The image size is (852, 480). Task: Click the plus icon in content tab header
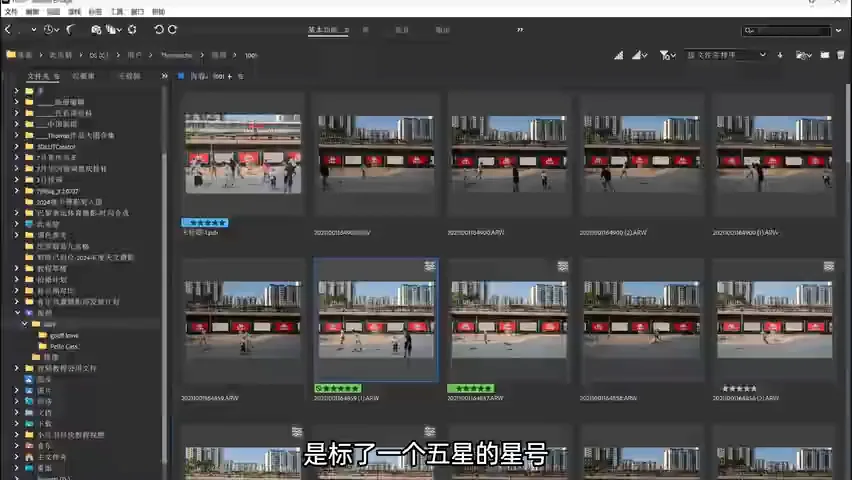pyautogui.click(x=230, y=77)
